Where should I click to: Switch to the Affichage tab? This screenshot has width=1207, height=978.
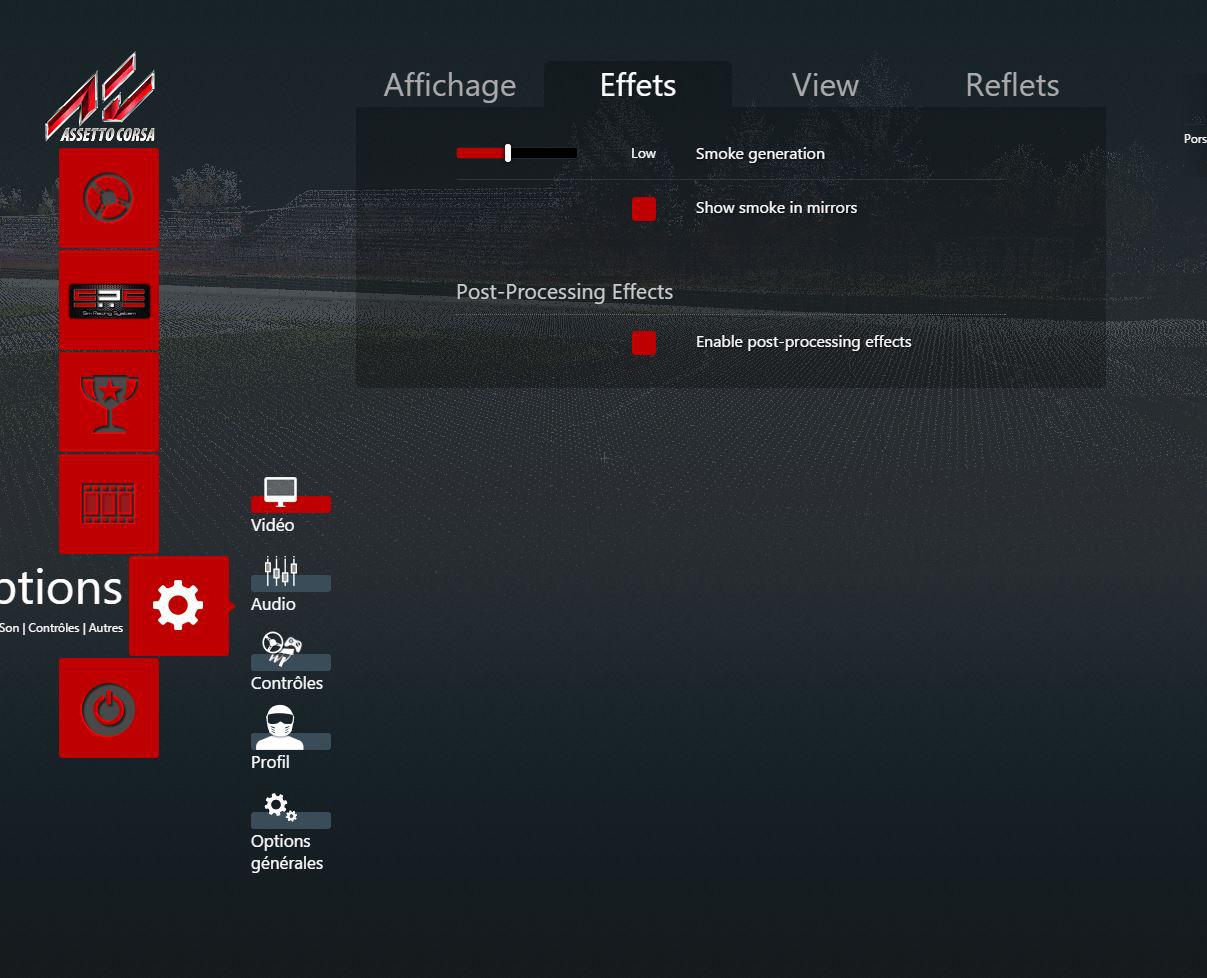coord(450,85)
